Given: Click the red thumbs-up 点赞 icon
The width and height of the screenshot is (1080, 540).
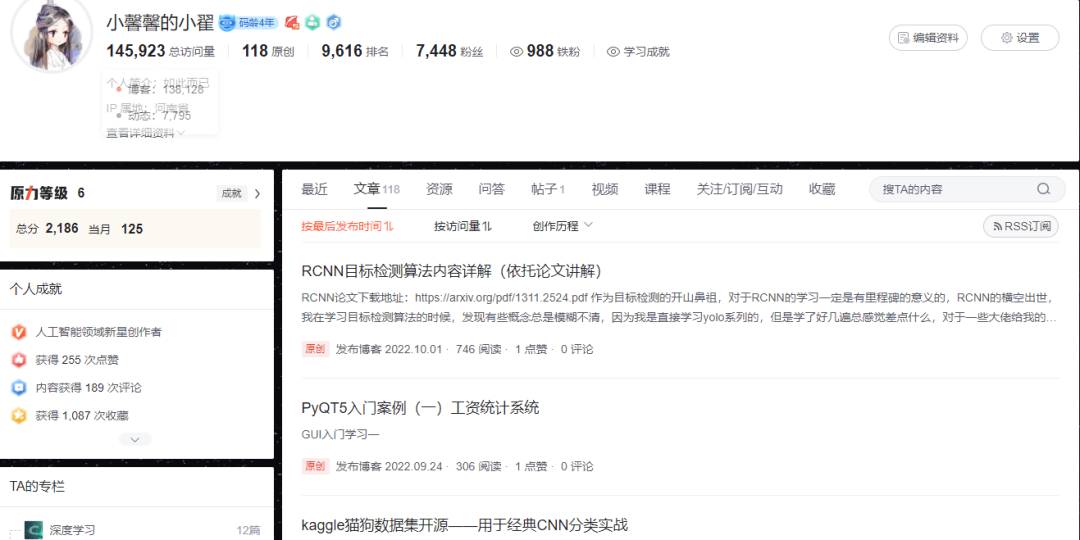Looking at the screenshot, I should (x=19, y=360).
